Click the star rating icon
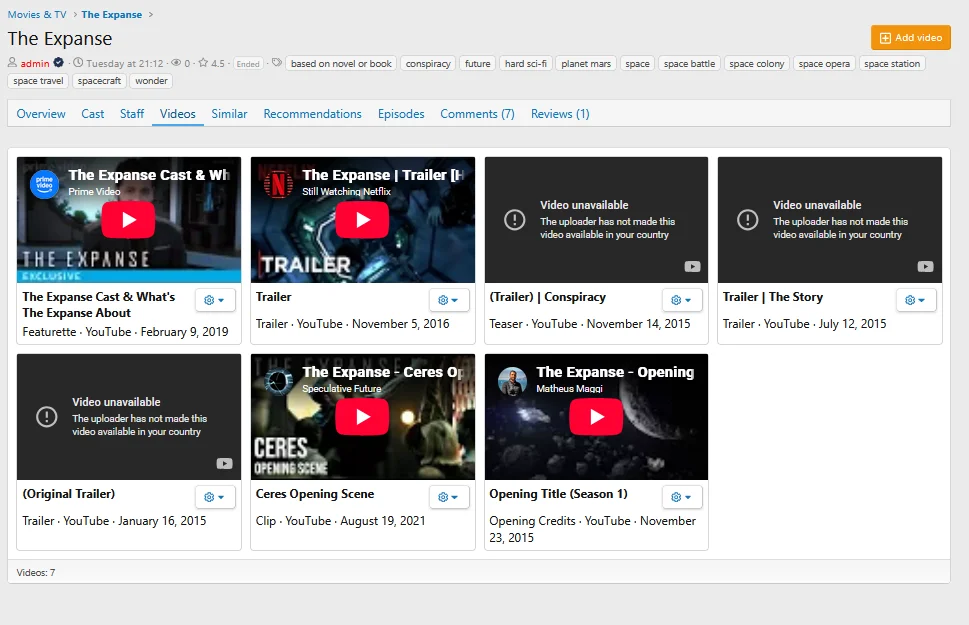Image resolution: width=969 pixels, height=625 pixels. click(203, 62)
